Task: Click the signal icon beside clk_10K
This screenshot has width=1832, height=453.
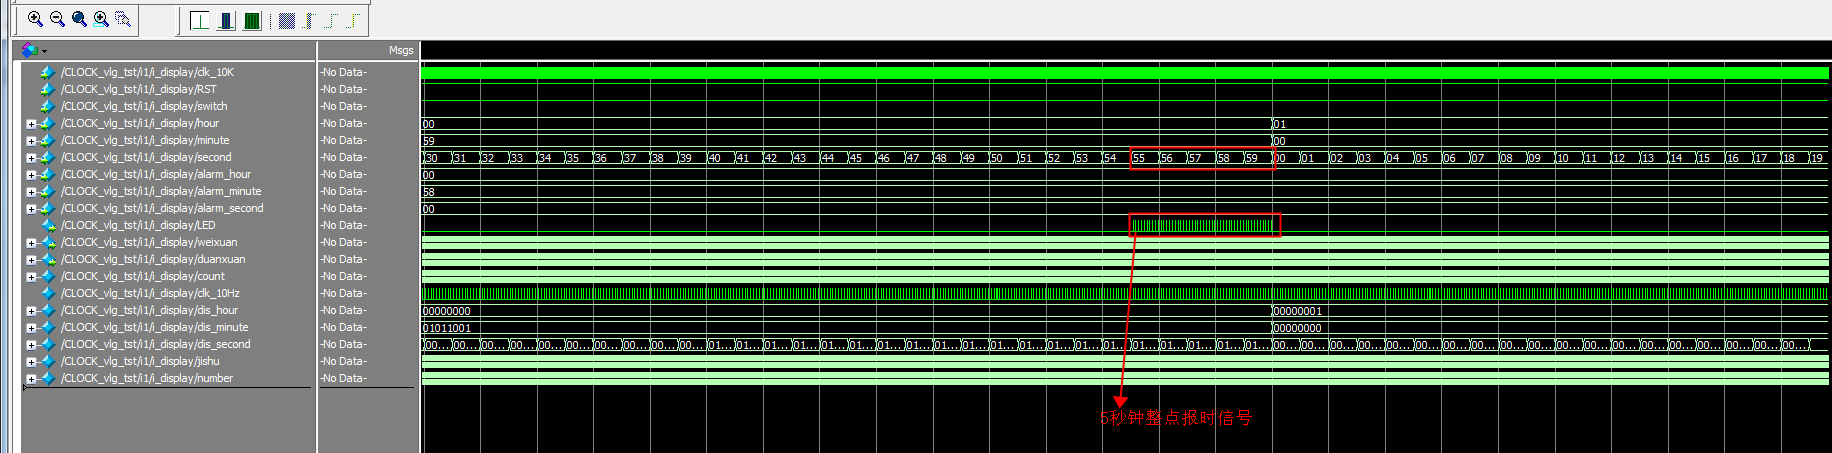Action: click(x=47, y=72)
